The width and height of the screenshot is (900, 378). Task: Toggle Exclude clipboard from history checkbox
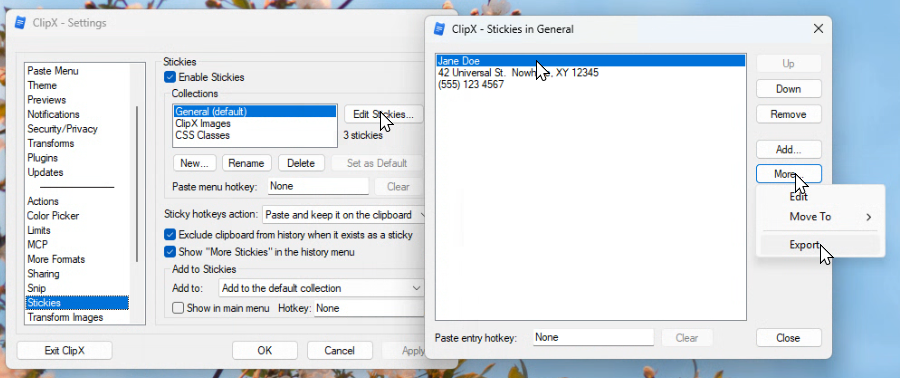click(x=170, y=235)
